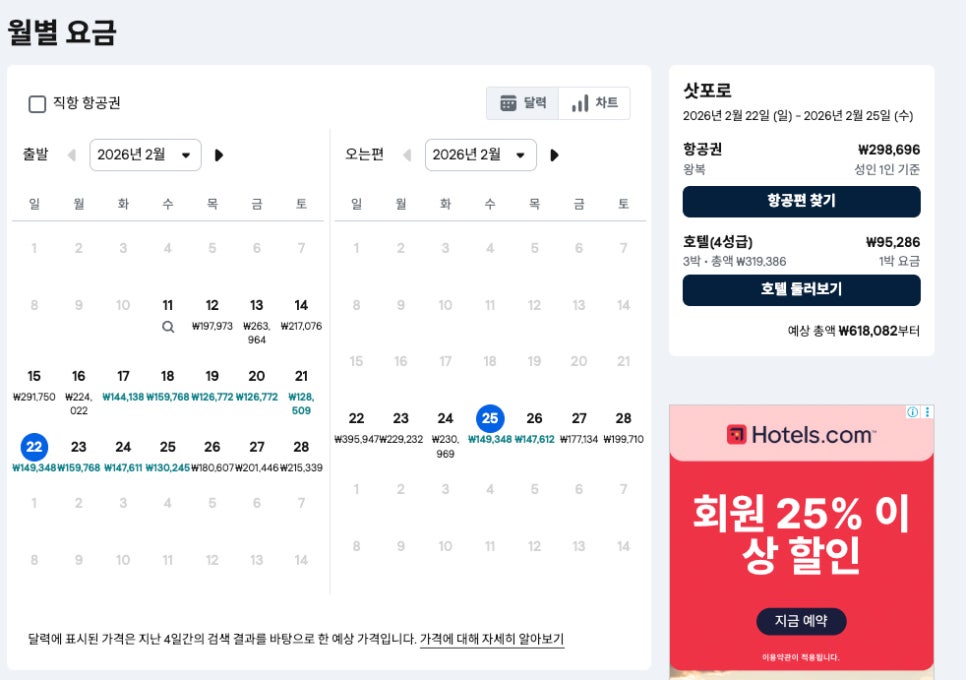Select departure date 27 priced ₩201,446
The image size is (966, 680).
257,456
